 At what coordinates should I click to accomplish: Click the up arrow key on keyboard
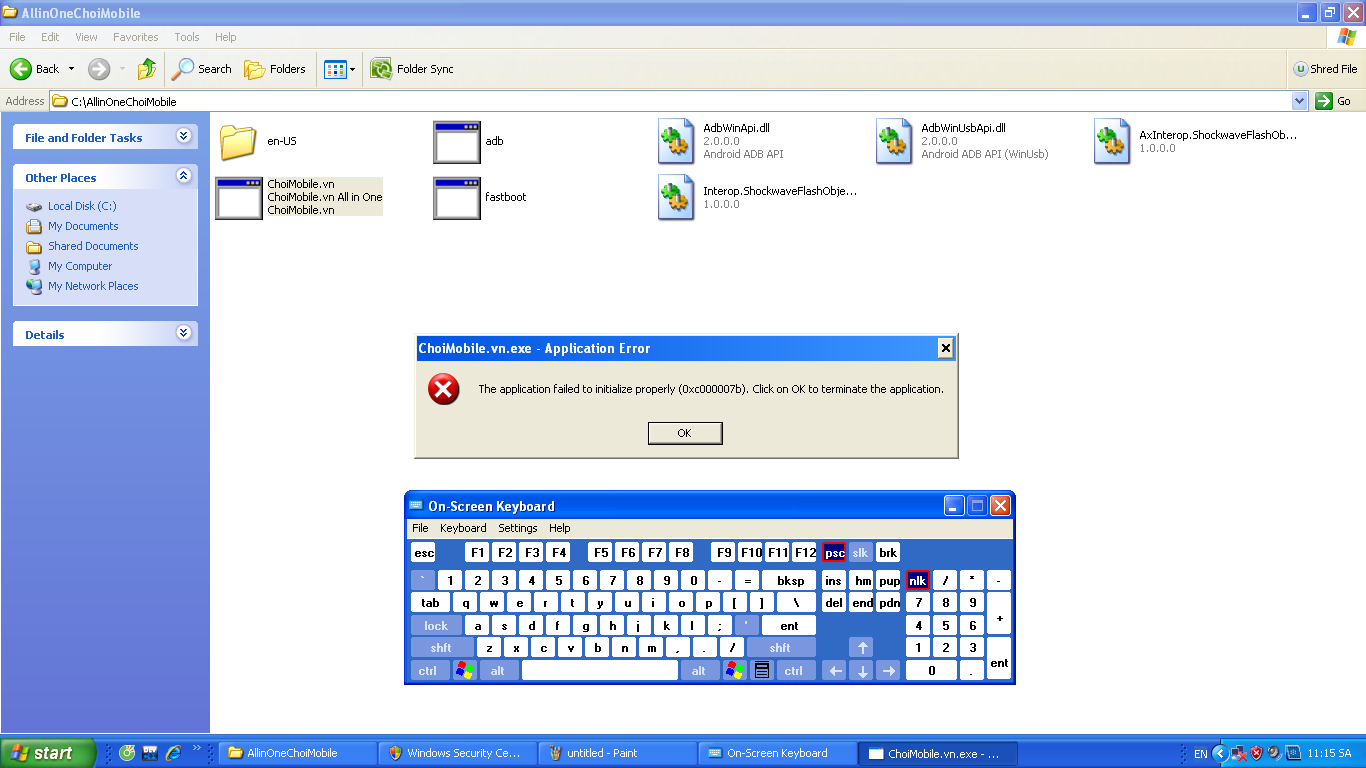click(861, 648)
